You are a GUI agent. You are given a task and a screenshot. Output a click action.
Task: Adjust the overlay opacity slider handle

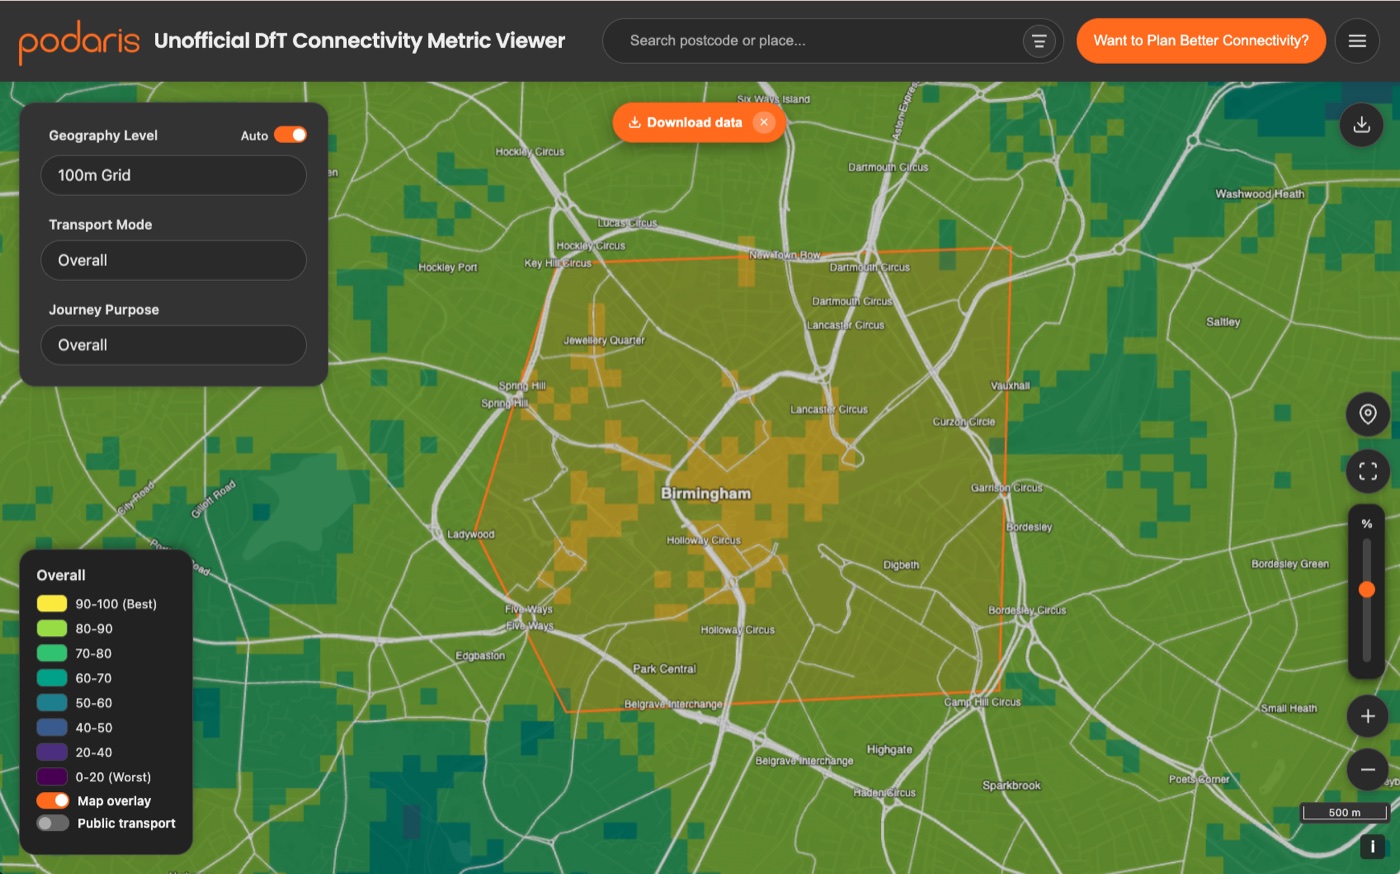(1367, 590)
